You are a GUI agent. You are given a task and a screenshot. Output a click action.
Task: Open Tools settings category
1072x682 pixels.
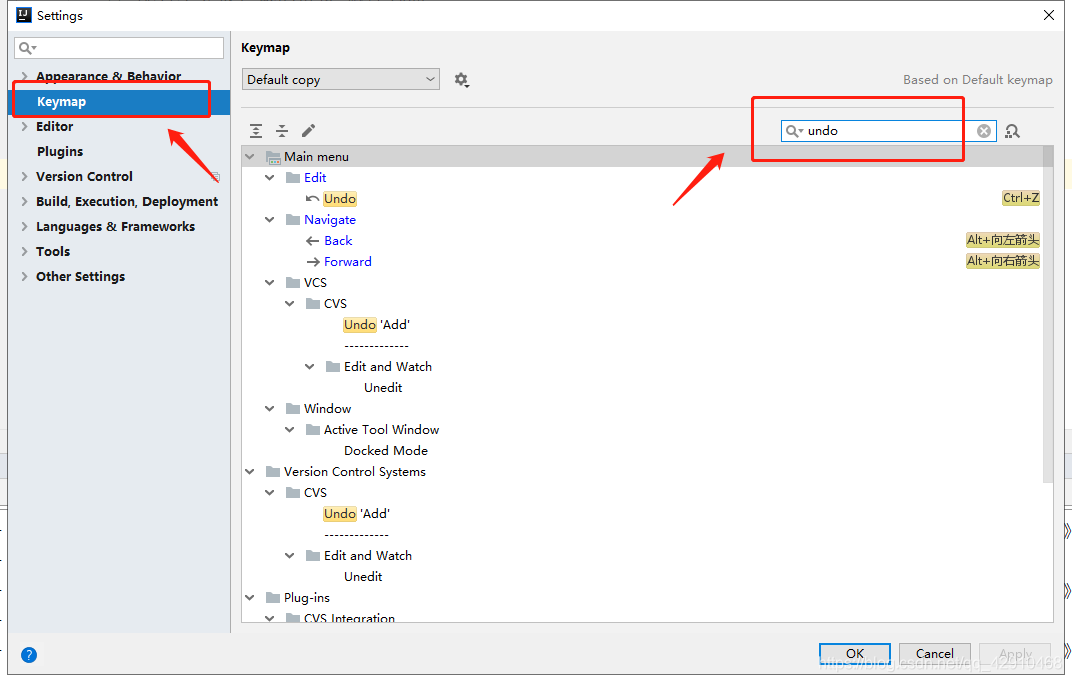[x=53, y=251]
